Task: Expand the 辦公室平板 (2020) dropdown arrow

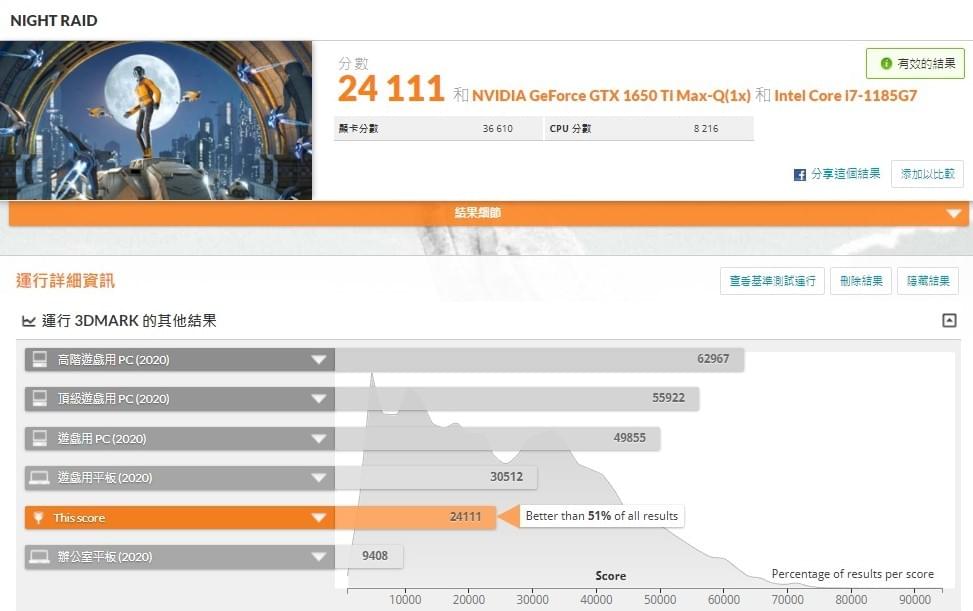Action: click(318, 557)
